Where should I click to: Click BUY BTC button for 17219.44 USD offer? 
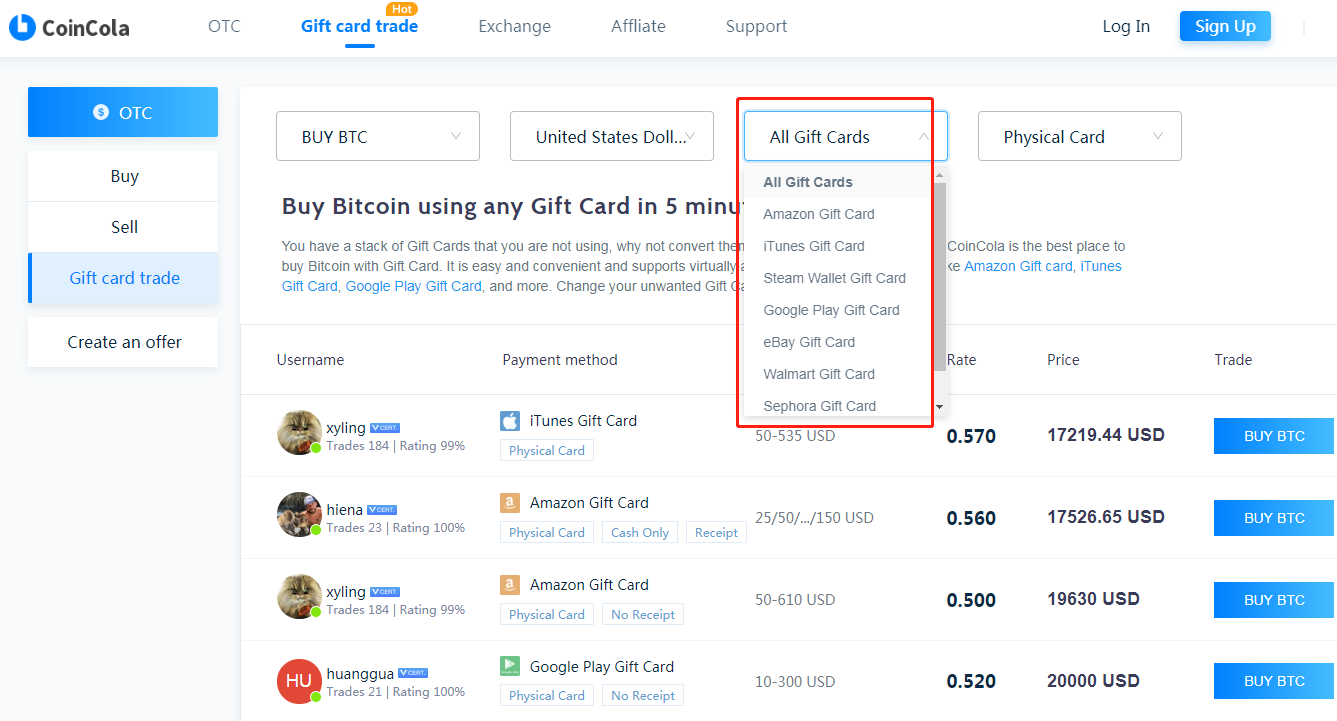click(1274, 436)
